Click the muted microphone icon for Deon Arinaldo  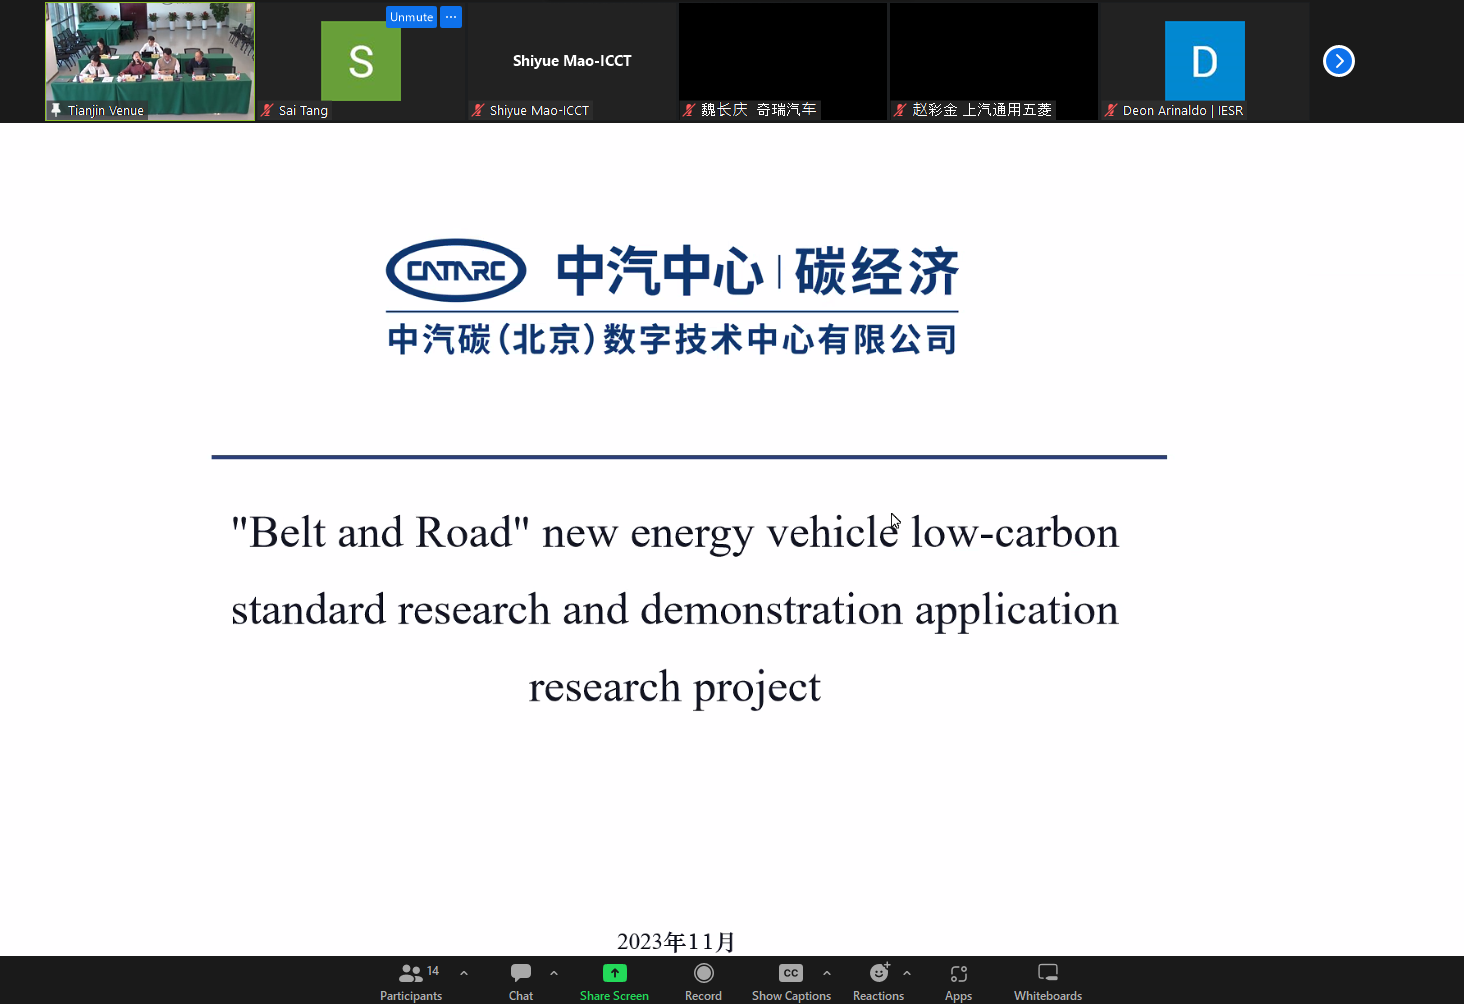click(x=1111, y=110)
